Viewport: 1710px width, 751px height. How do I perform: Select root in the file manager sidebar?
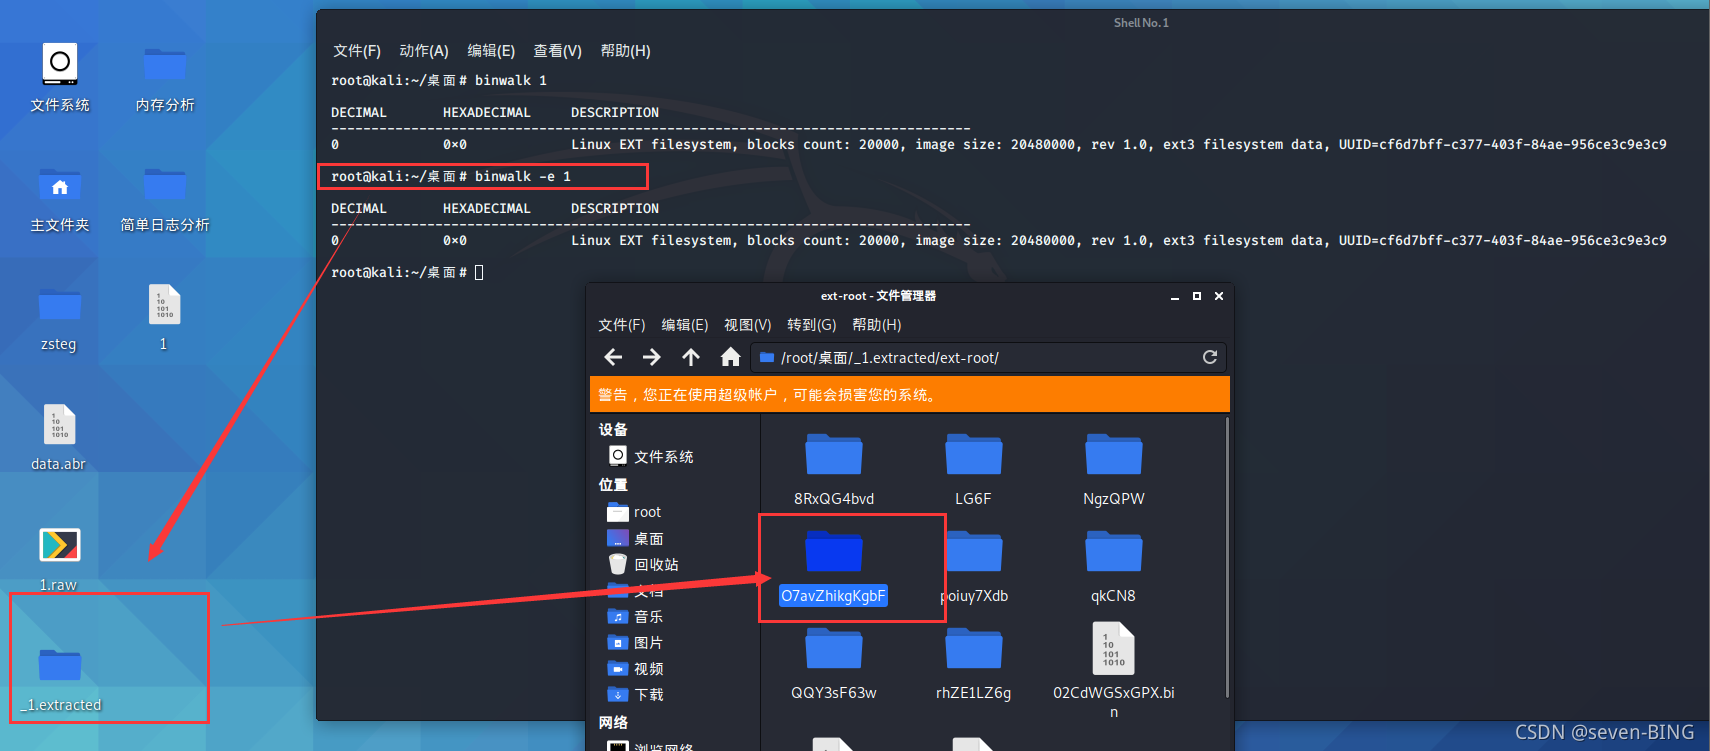point(634,512)
